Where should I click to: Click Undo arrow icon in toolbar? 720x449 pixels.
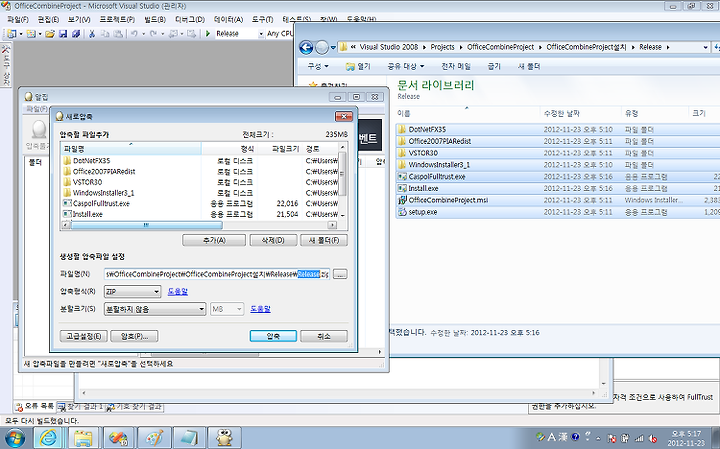tap(134, 34)
